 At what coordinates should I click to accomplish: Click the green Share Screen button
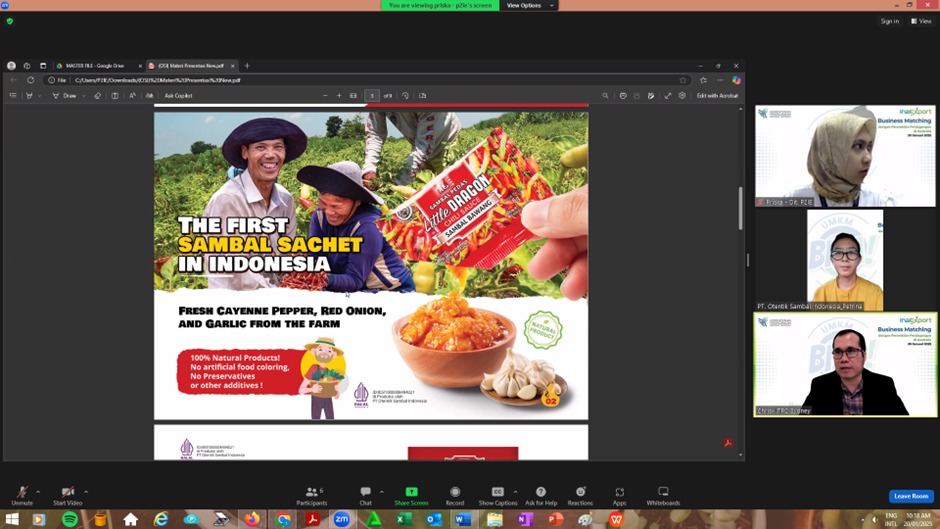[x=411, y=495]
